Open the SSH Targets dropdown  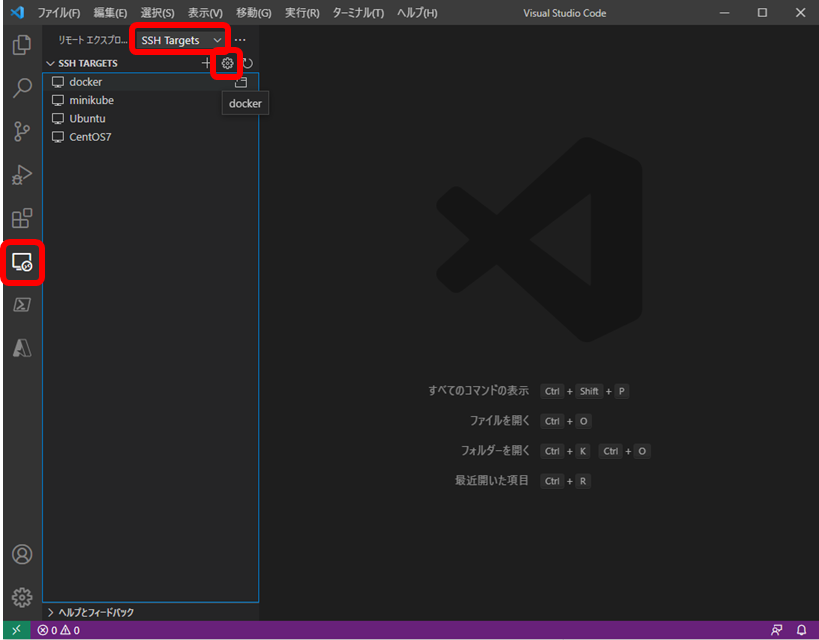click(181, 40)
